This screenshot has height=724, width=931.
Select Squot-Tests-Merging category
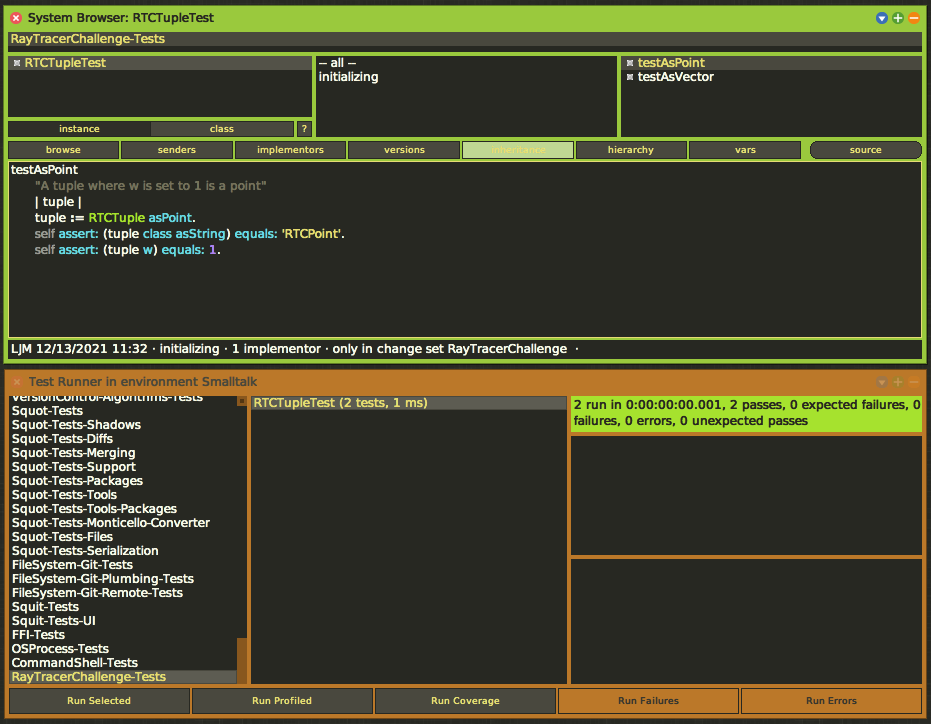123,453
